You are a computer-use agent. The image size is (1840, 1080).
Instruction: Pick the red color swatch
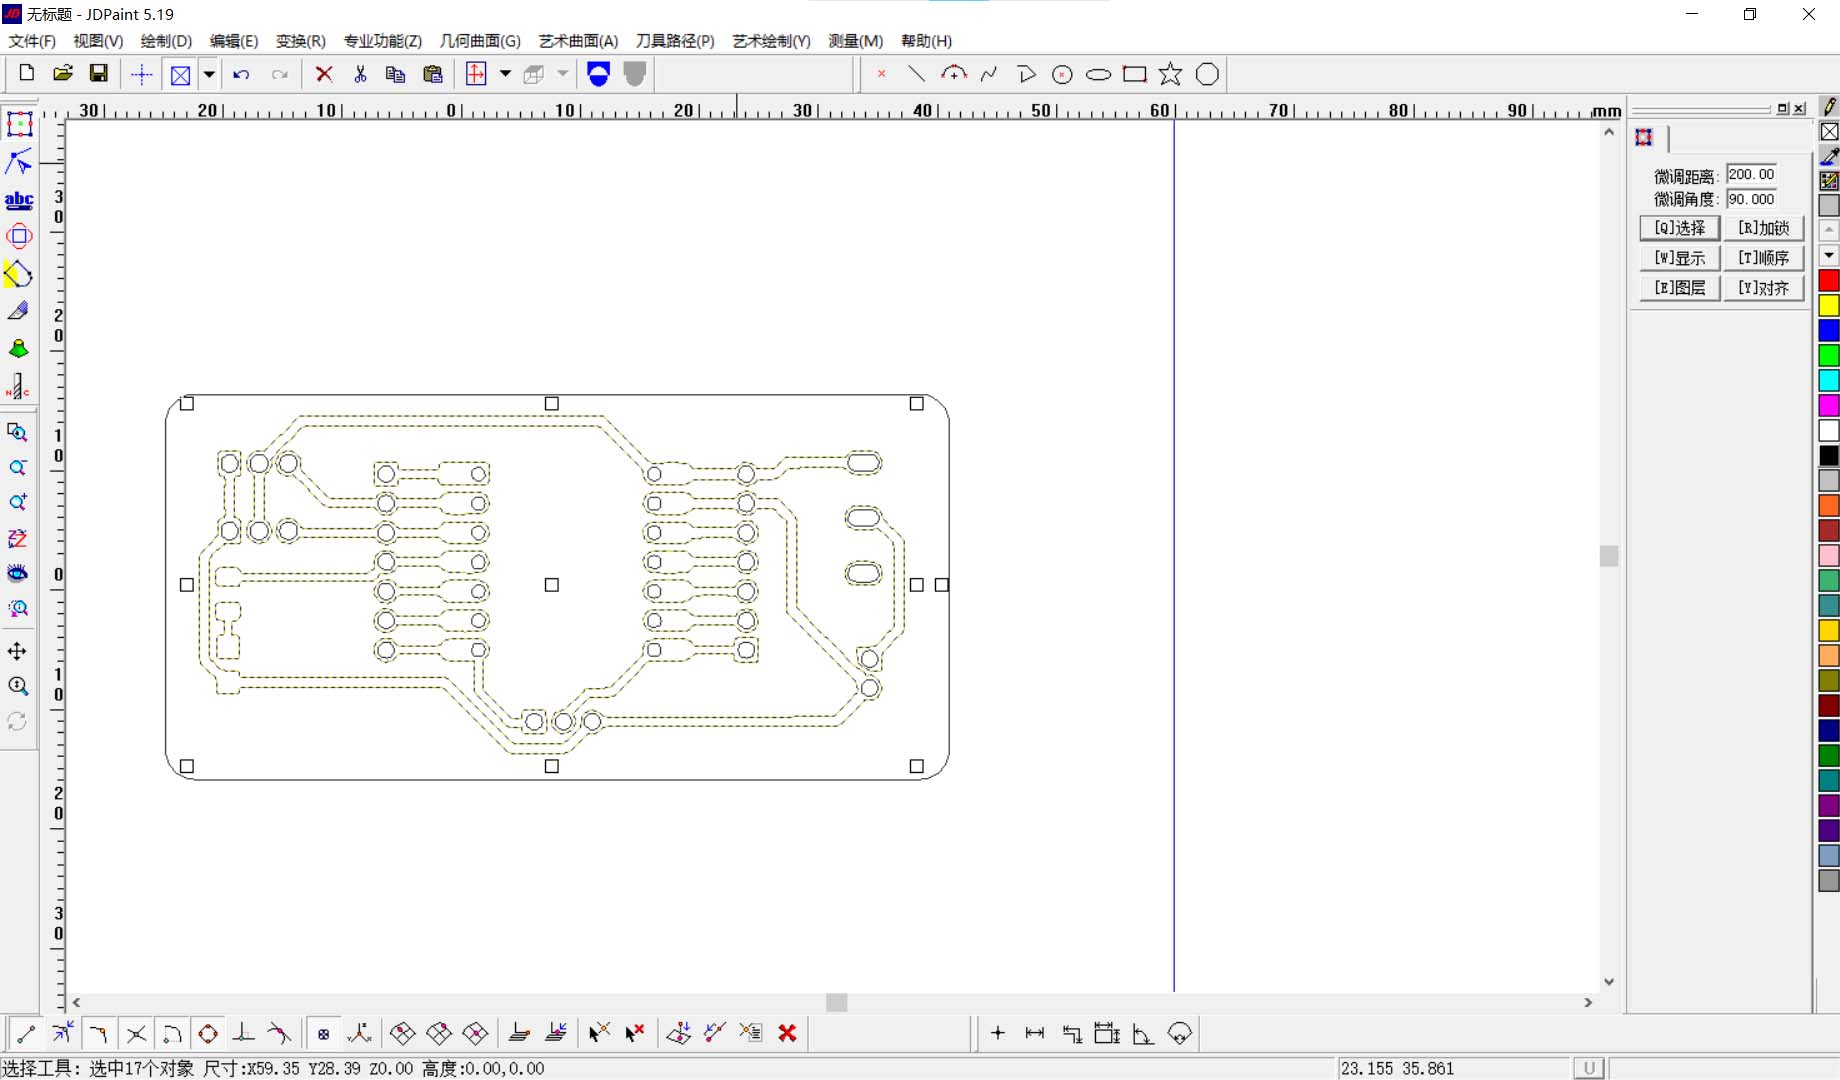click(1829, 281)
